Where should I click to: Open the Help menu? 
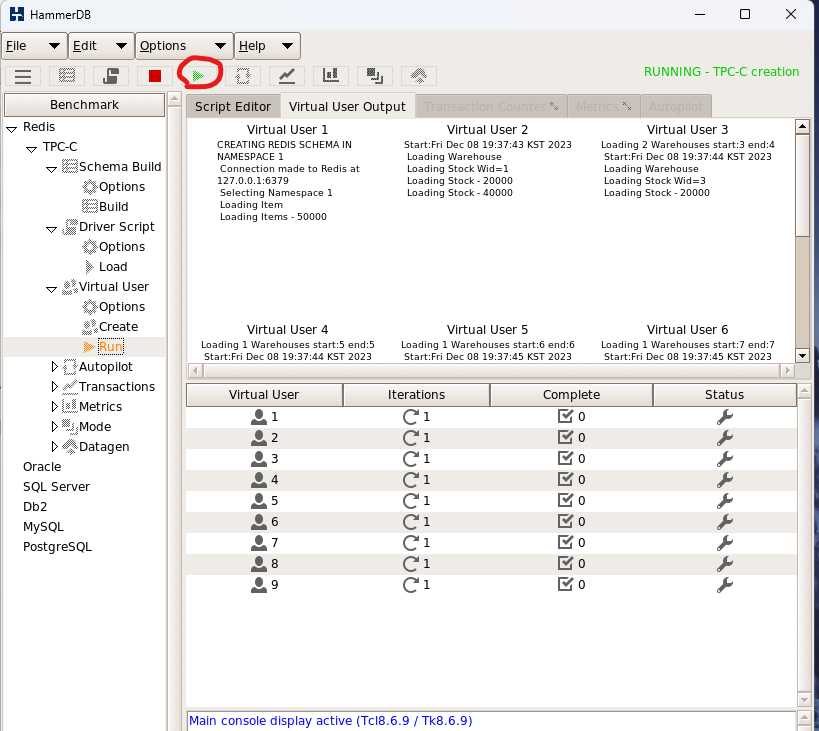tap(267, 46)
